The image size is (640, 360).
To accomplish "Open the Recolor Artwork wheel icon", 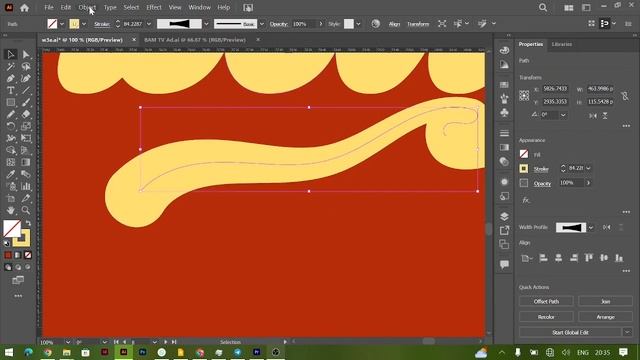I will [x=376, y=24].
